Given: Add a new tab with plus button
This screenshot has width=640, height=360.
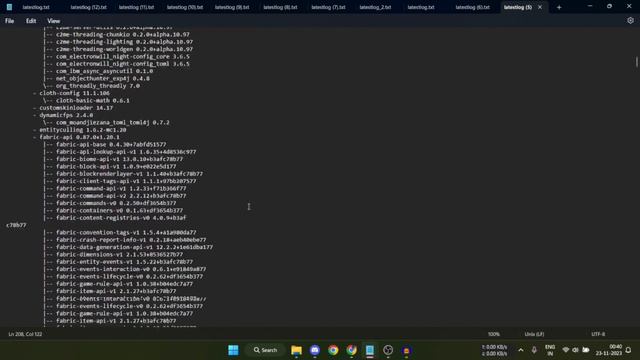Looking at the screenshot, I should (559, 7).
